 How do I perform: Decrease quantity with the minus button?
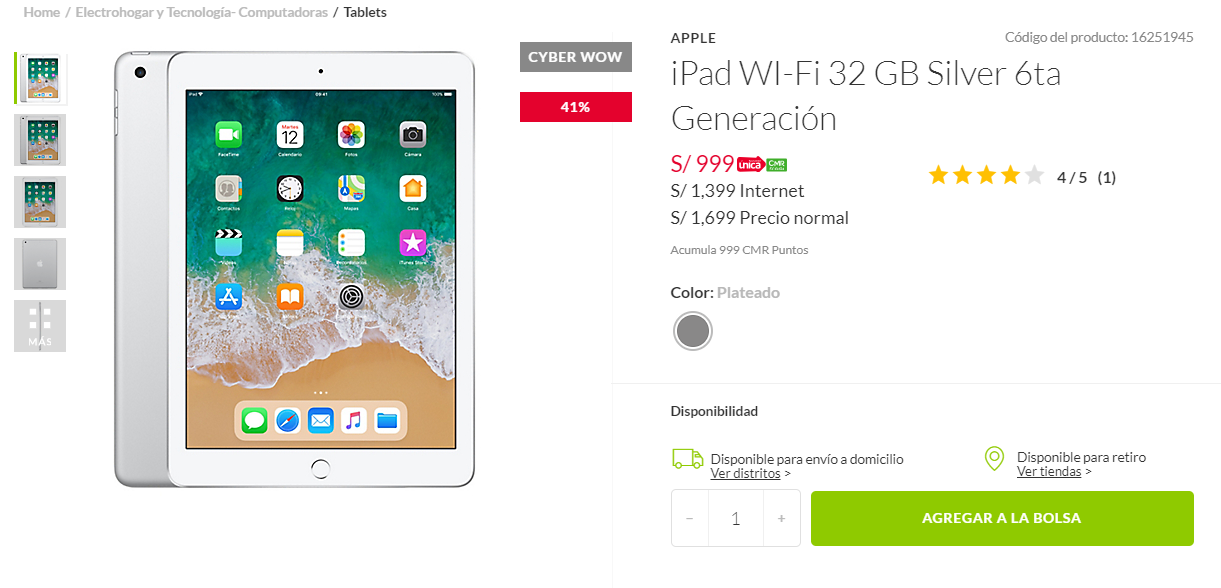coord(690,518)
